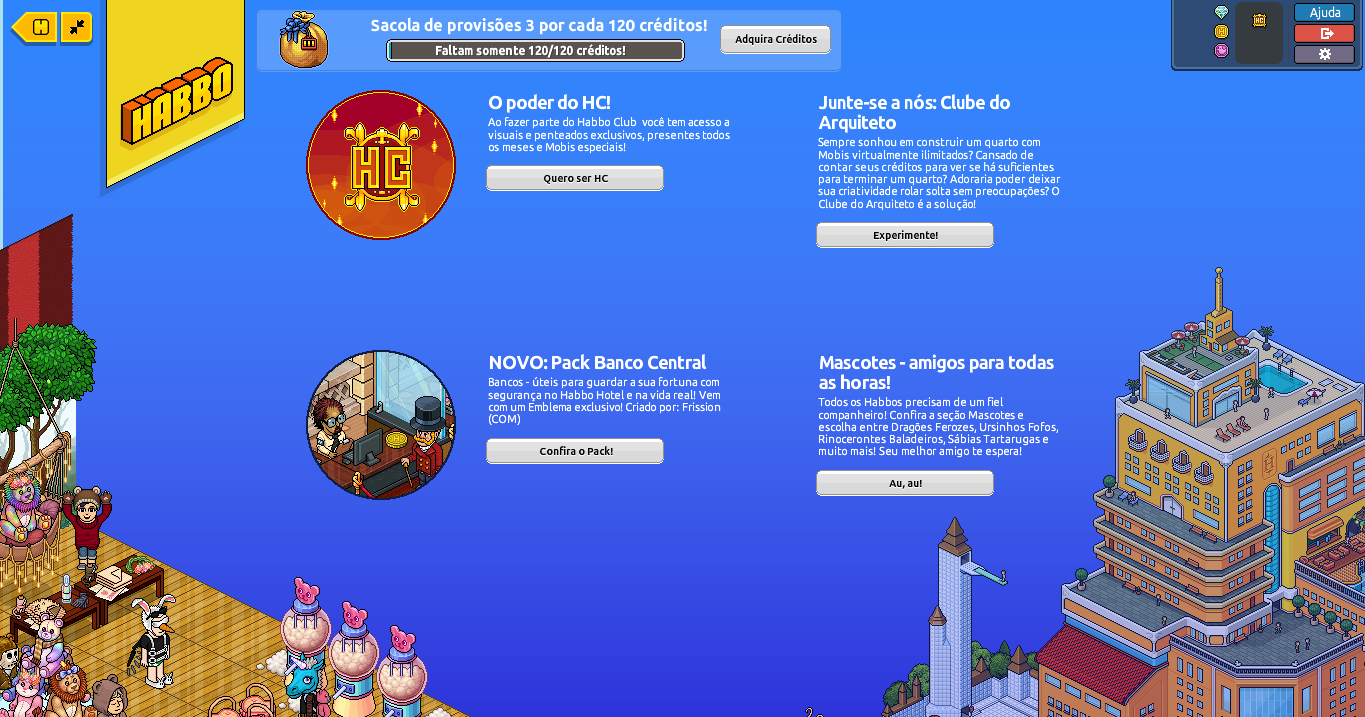Click the "O poder do HC!" heading
The width and height of the screenshot is (1365, 717).
(x=549, y=102)
